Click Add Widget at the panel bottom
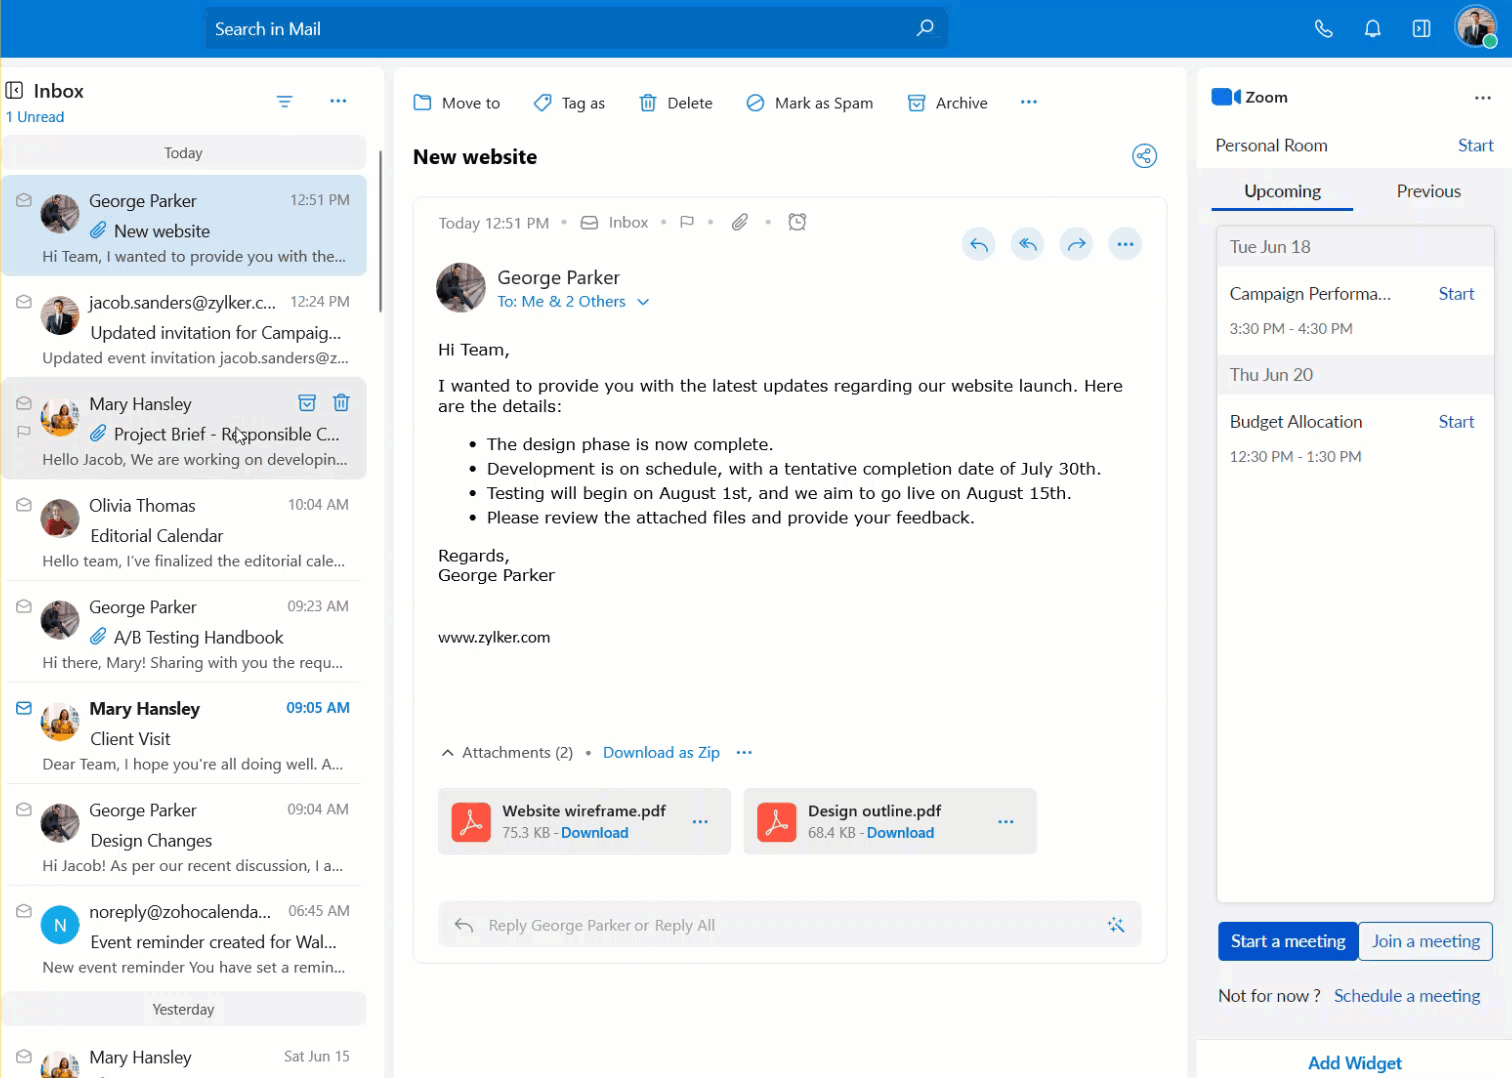Image resolution: width=1512 pixels, height=1078 pixels. pyautogui.click(x=1354, y=1063)
